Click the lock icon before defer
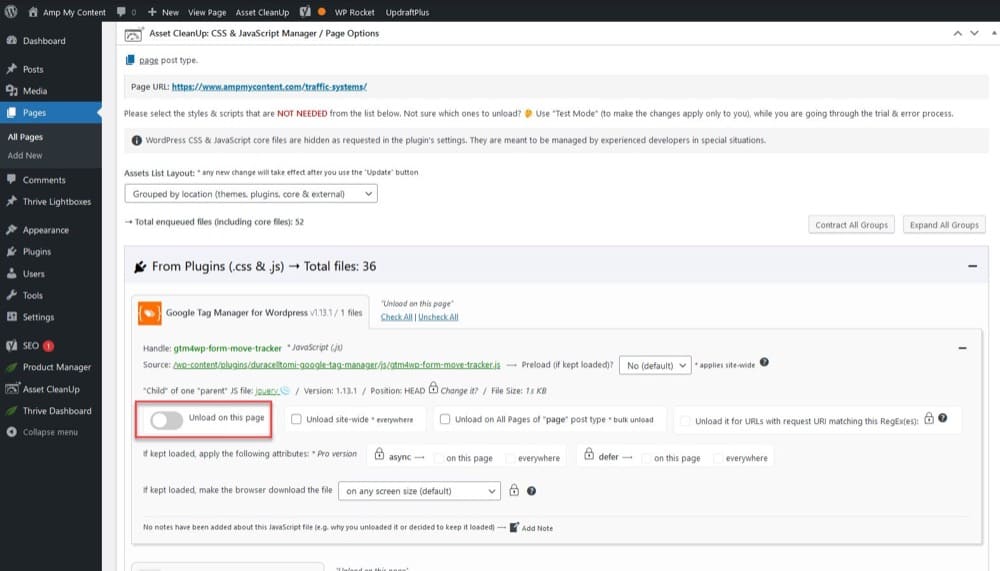1000x571 pixels. (x=589, y=454)
